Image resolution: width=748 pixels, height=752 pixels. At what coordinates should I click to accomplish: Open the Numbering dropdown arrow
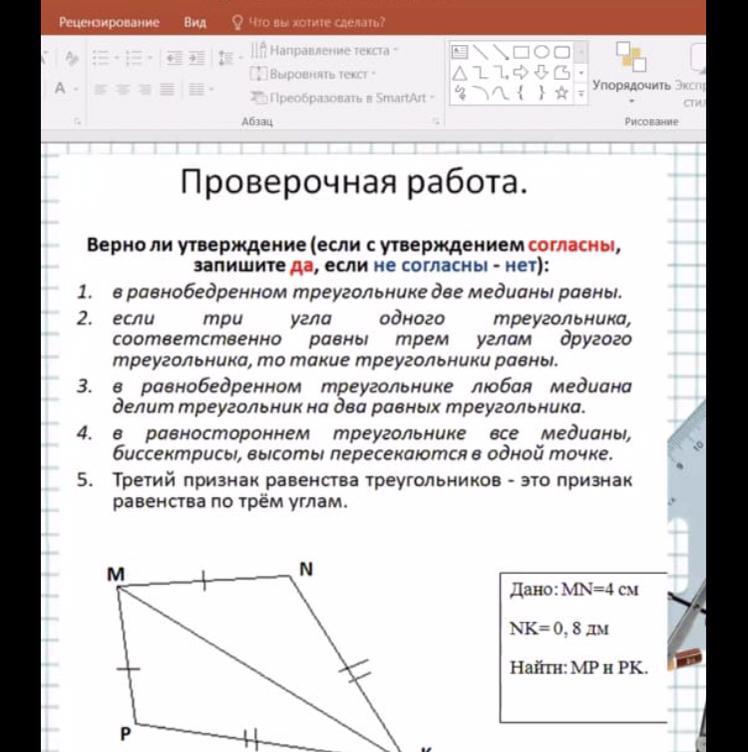coord(150,58)
